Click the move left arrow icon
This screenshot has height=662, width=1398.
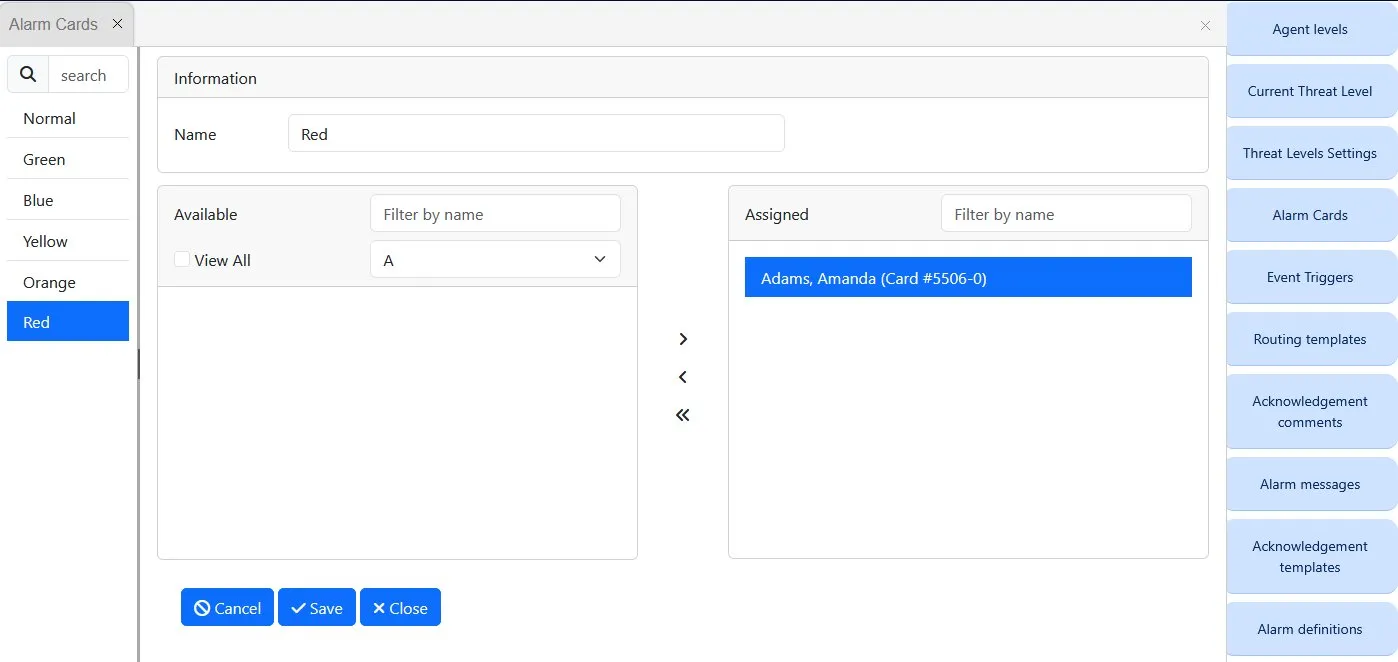[x=683, y=377]
